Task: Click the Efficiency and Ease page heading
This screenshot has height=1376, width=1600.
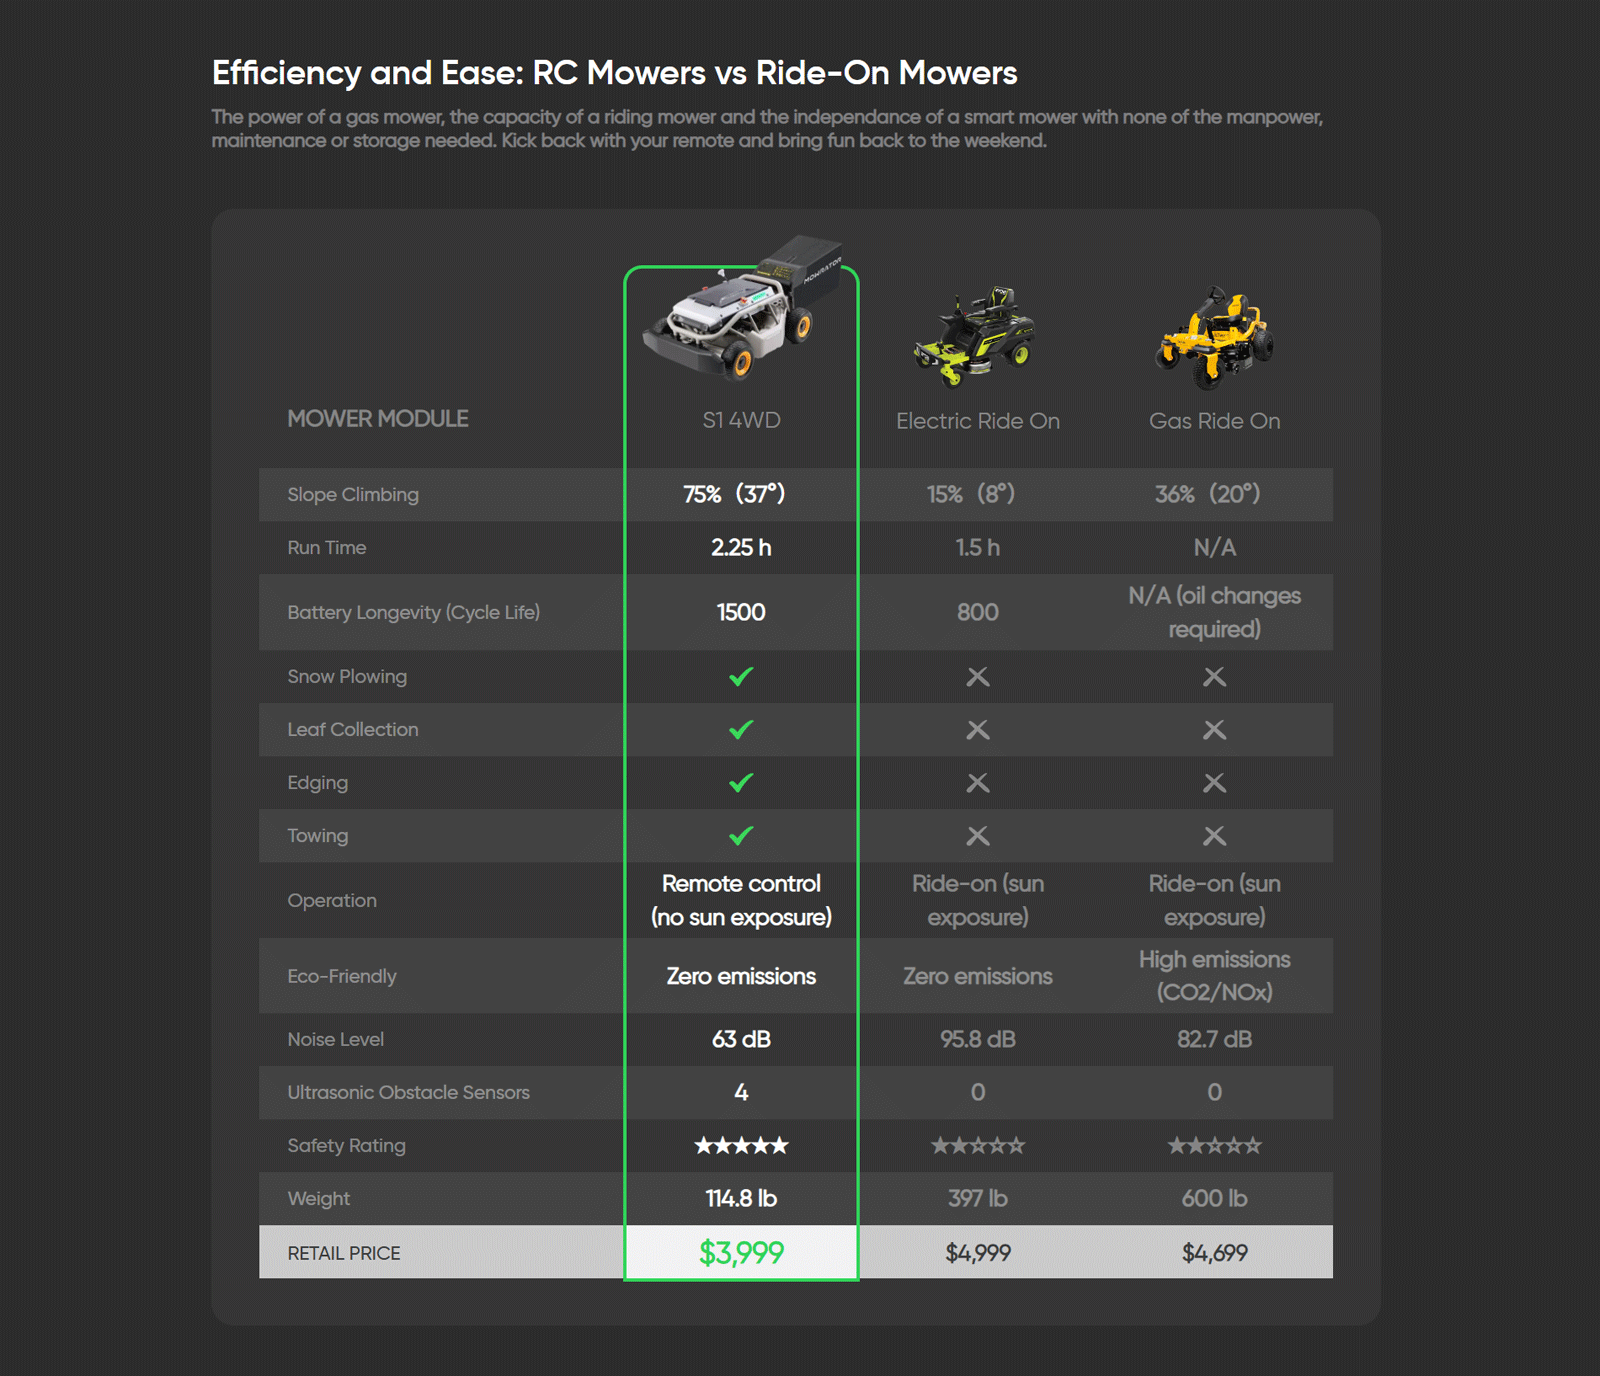Action: pos(614,73)
